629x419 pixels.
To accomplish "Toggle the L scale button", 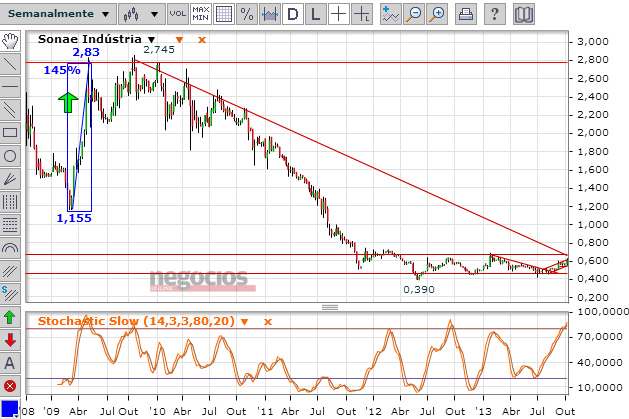I will (316, 14).
